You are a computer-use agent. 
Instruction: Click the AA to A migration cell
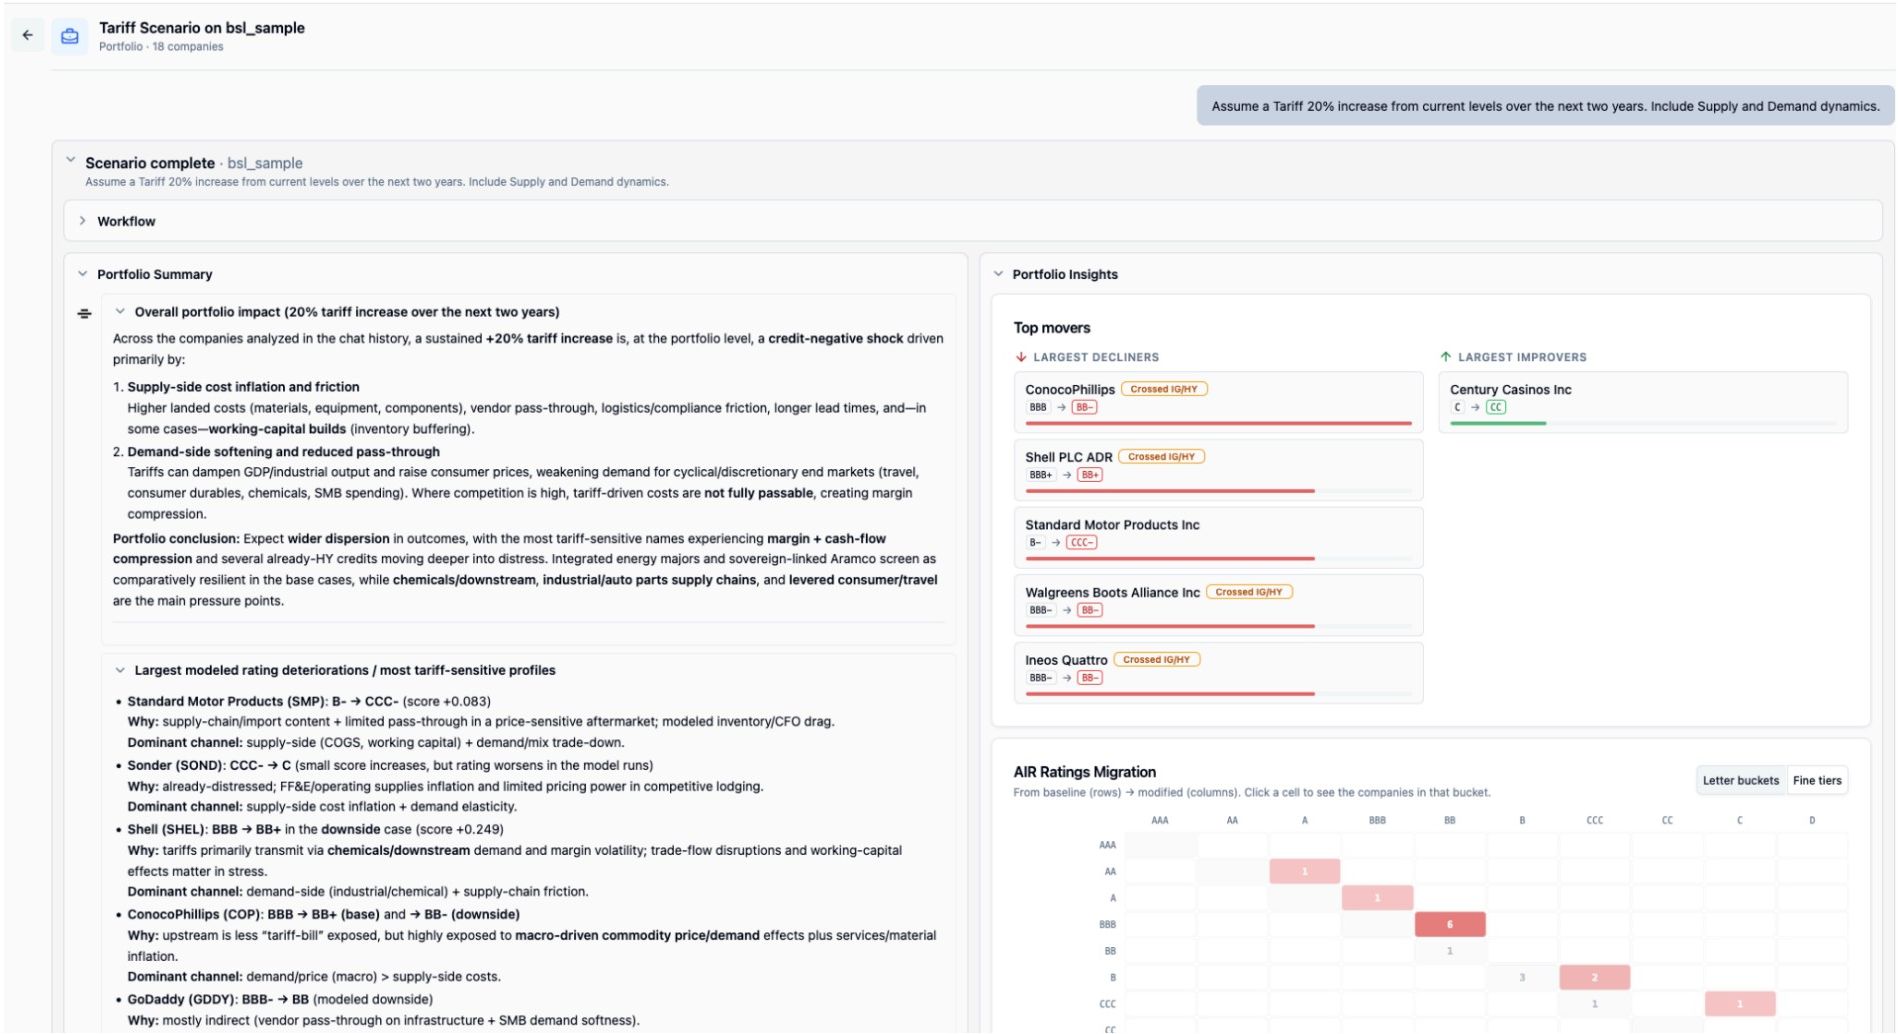pyautogui.click(x=1304, y=872)
